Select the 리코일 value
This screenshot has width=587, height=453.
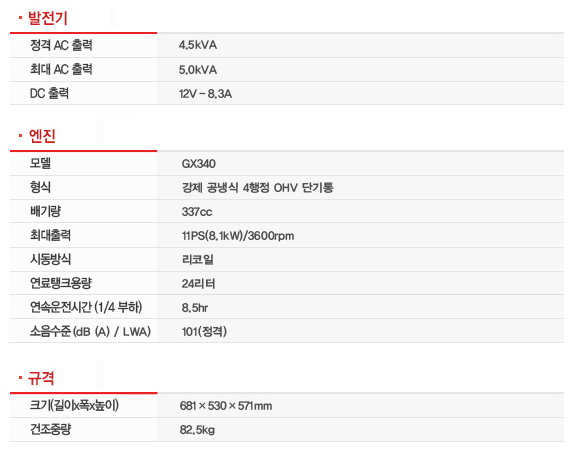pyautogui.click(x=198, y=259)
